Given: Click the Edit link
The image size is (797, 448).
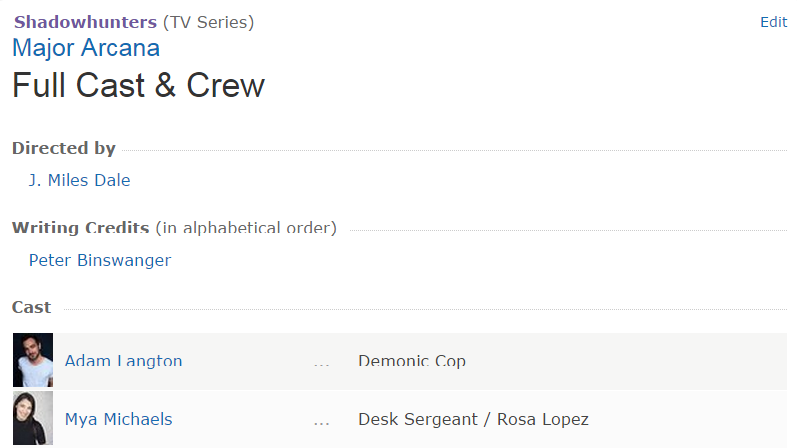Looking at the screenshot, I should tap(773, 22).
